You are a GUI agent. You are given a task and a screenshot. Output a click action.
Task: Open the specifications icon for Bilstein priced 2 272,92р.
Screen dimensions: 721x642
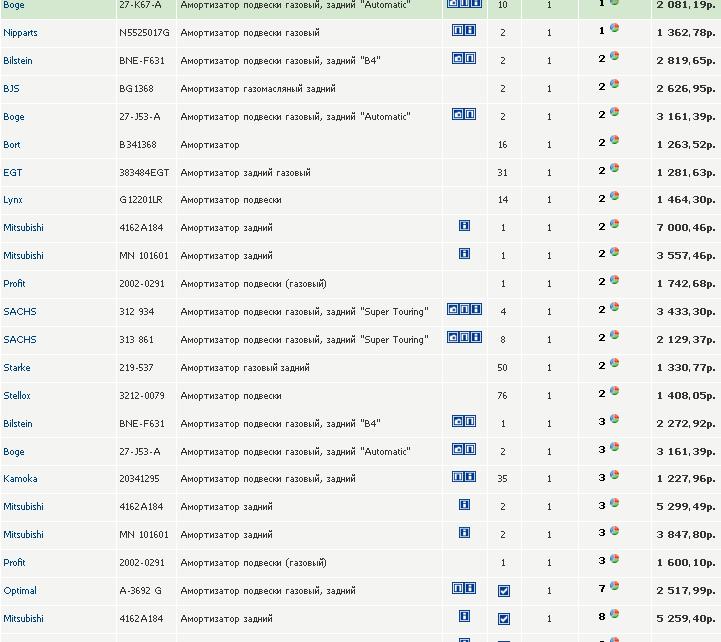470,421
